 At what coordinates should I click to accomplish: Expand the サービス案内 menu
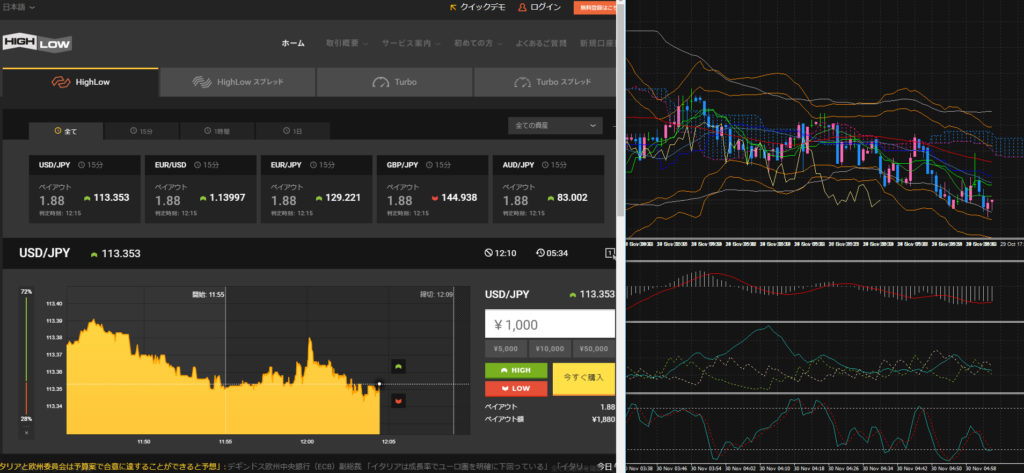coord(410,43)
